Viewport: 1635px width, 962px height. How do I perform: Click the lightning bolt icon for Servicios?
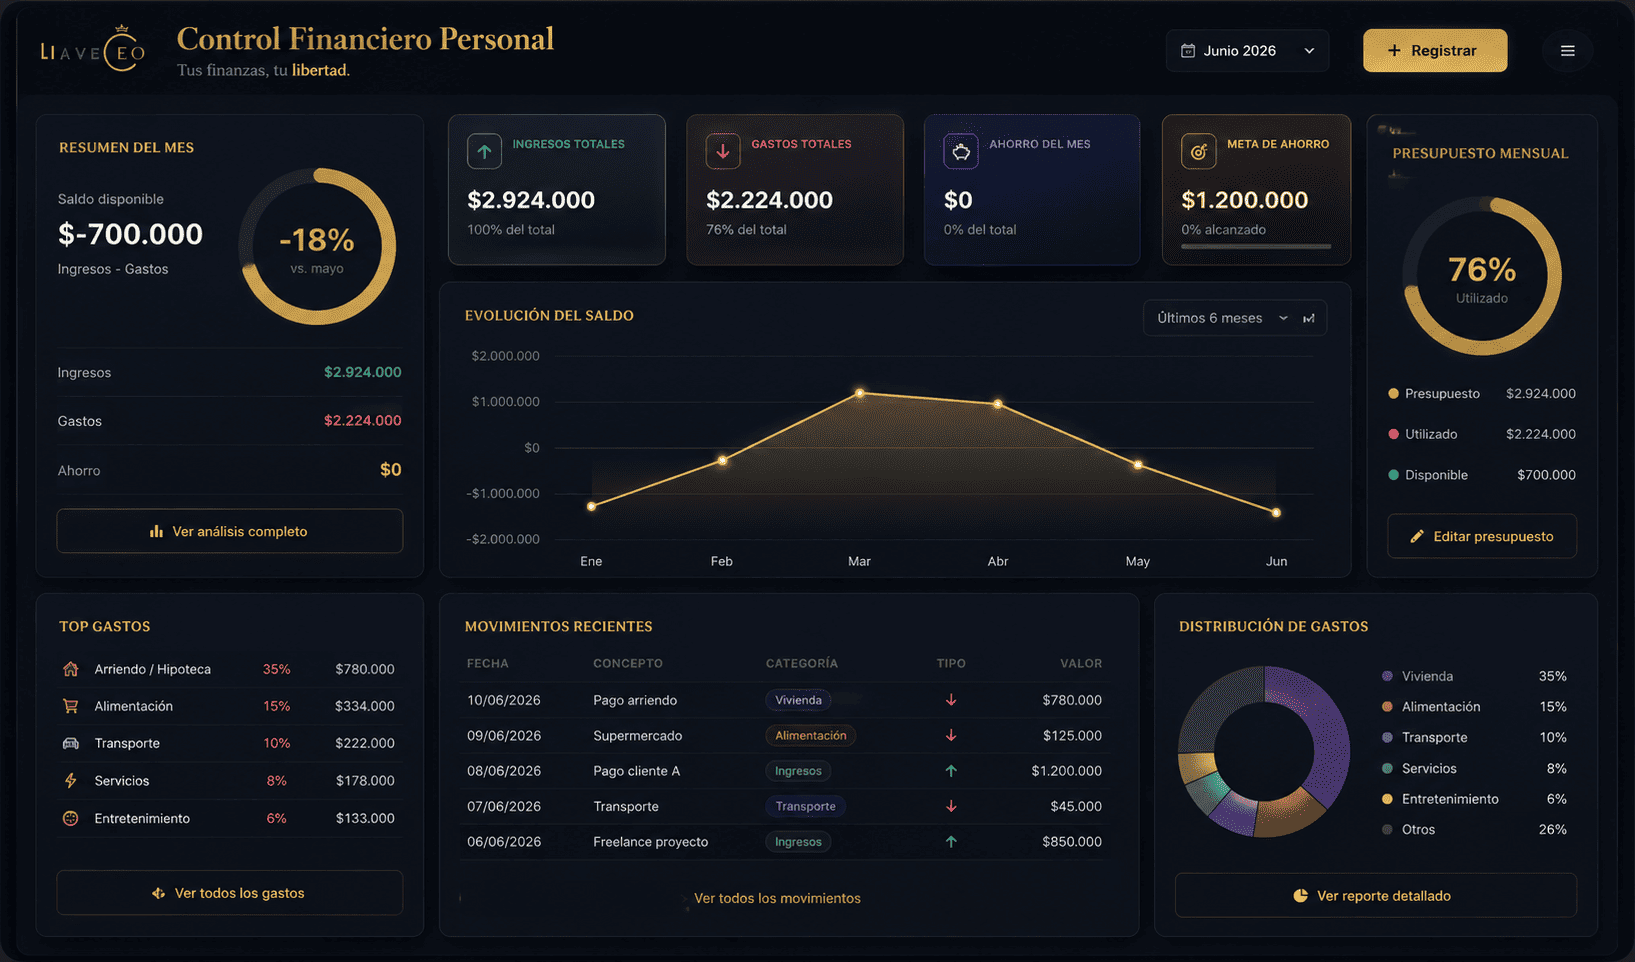tap(70, 781)
